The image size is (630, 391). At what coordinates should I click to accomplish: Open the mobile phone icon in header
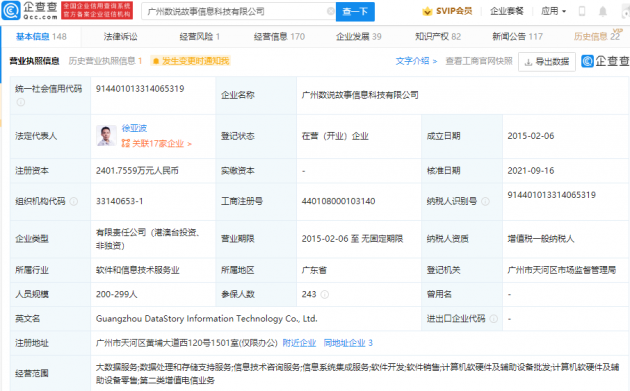pos(581,11)
